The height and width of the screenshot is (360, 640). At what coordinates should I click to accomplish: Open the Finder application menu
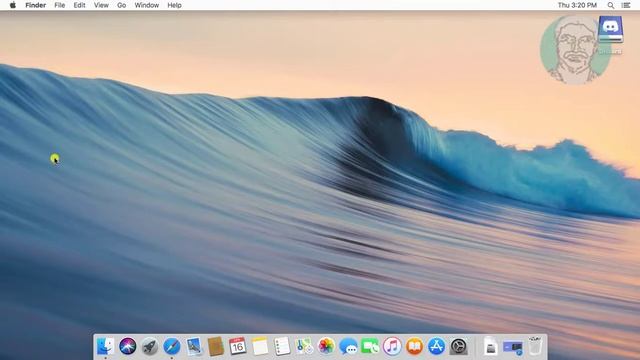[x=36, y=5]
